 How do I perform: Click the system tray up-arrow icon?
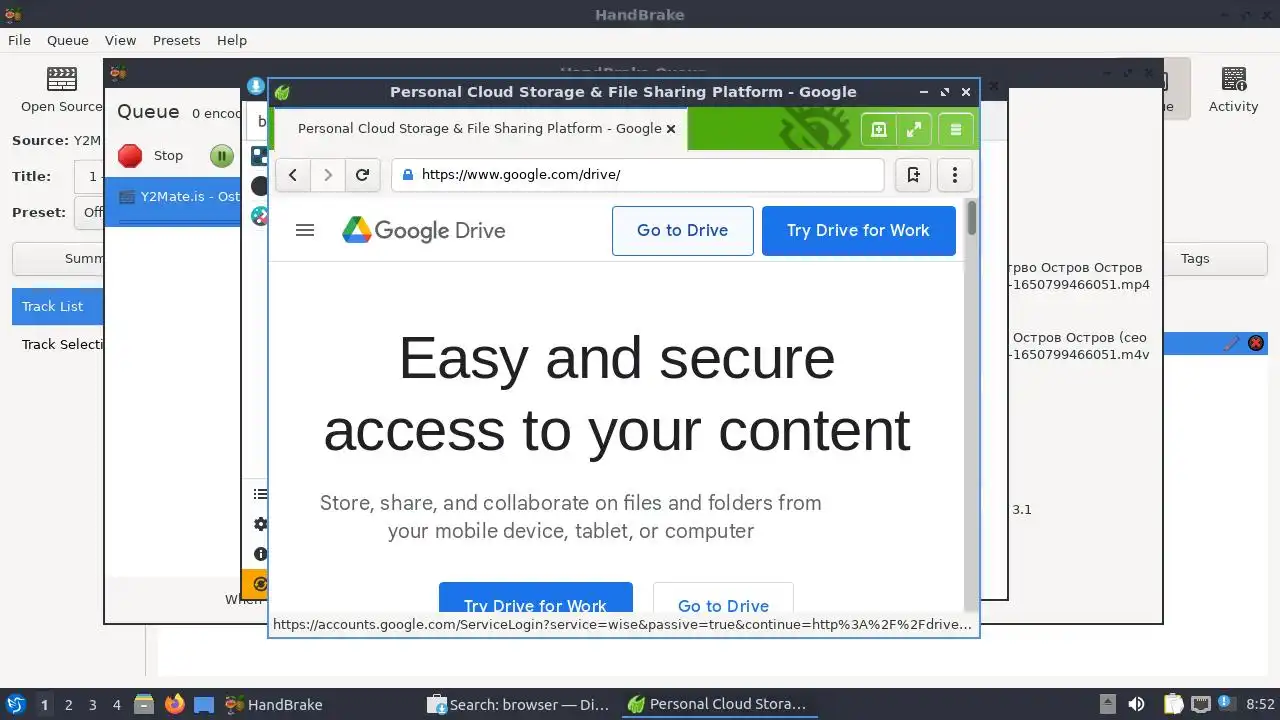pos(1107,704)
